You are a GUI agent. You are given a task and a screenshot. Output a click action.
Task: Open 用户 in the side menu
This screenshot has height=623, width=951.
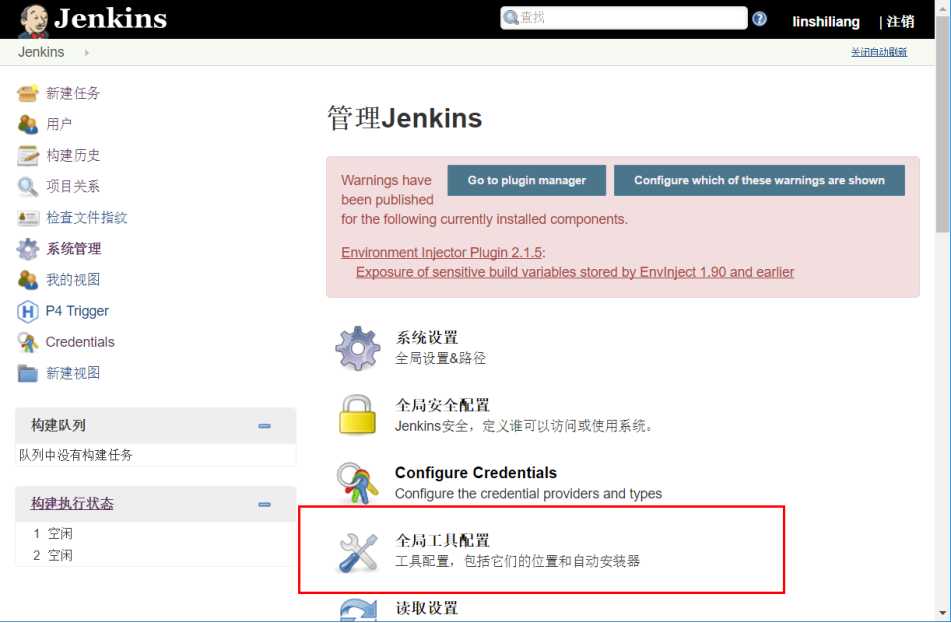point(59,124)
